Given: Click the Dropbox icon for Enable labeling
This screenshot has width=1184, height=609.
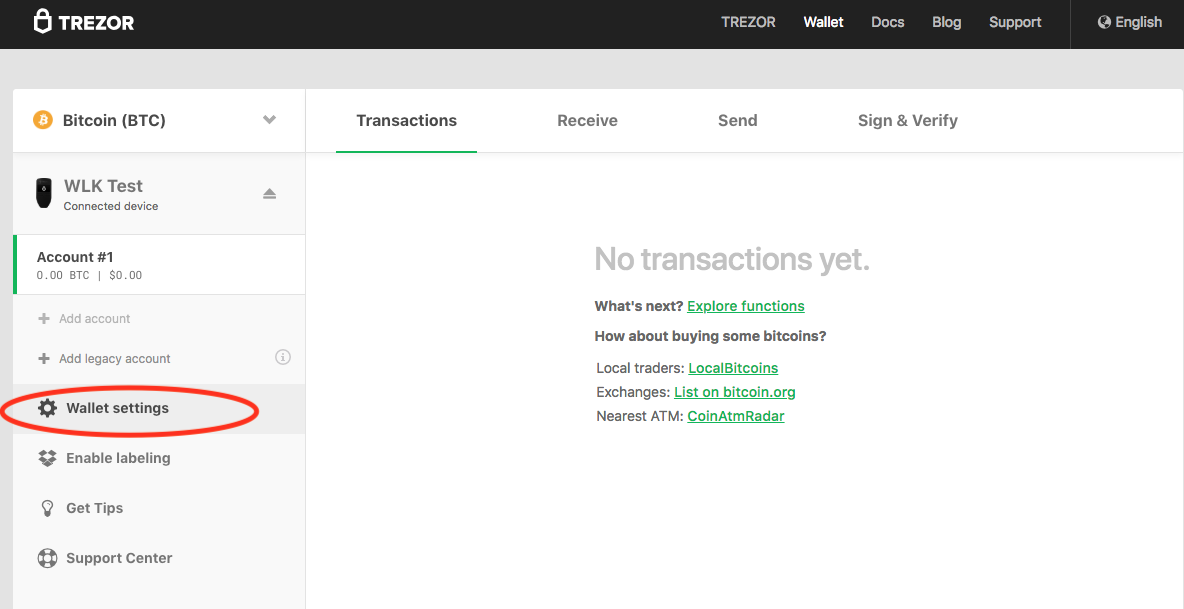Looking at the screenshot, I should click(47, 458).
